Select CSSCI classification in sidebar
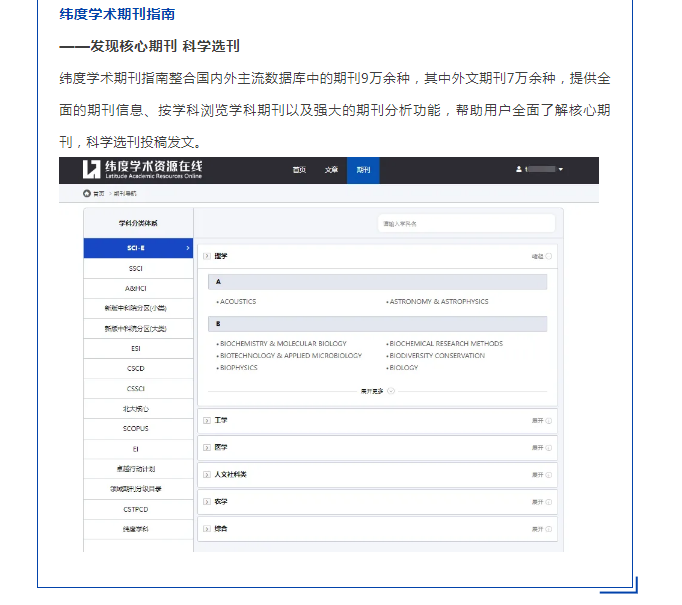Screen dimensions: 682x605 point(138,388)
